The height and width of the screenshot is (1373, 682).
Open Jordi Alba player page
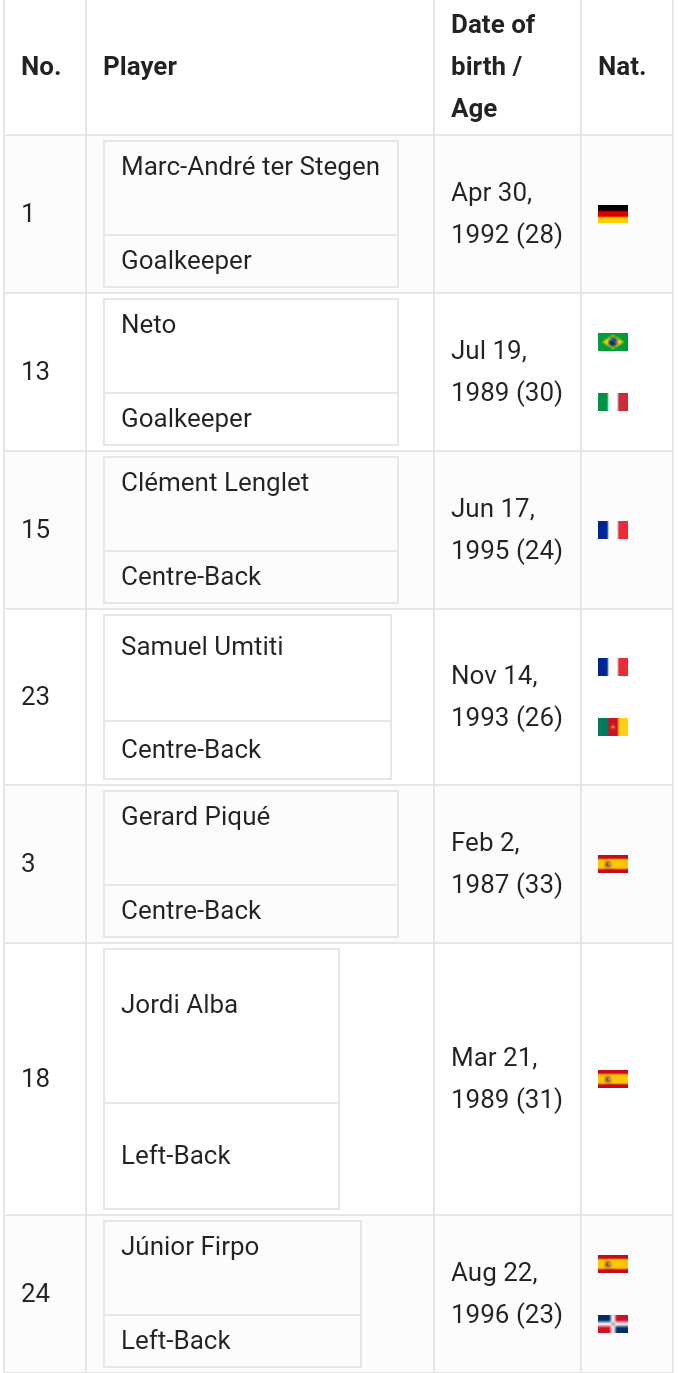(179, 1004)
